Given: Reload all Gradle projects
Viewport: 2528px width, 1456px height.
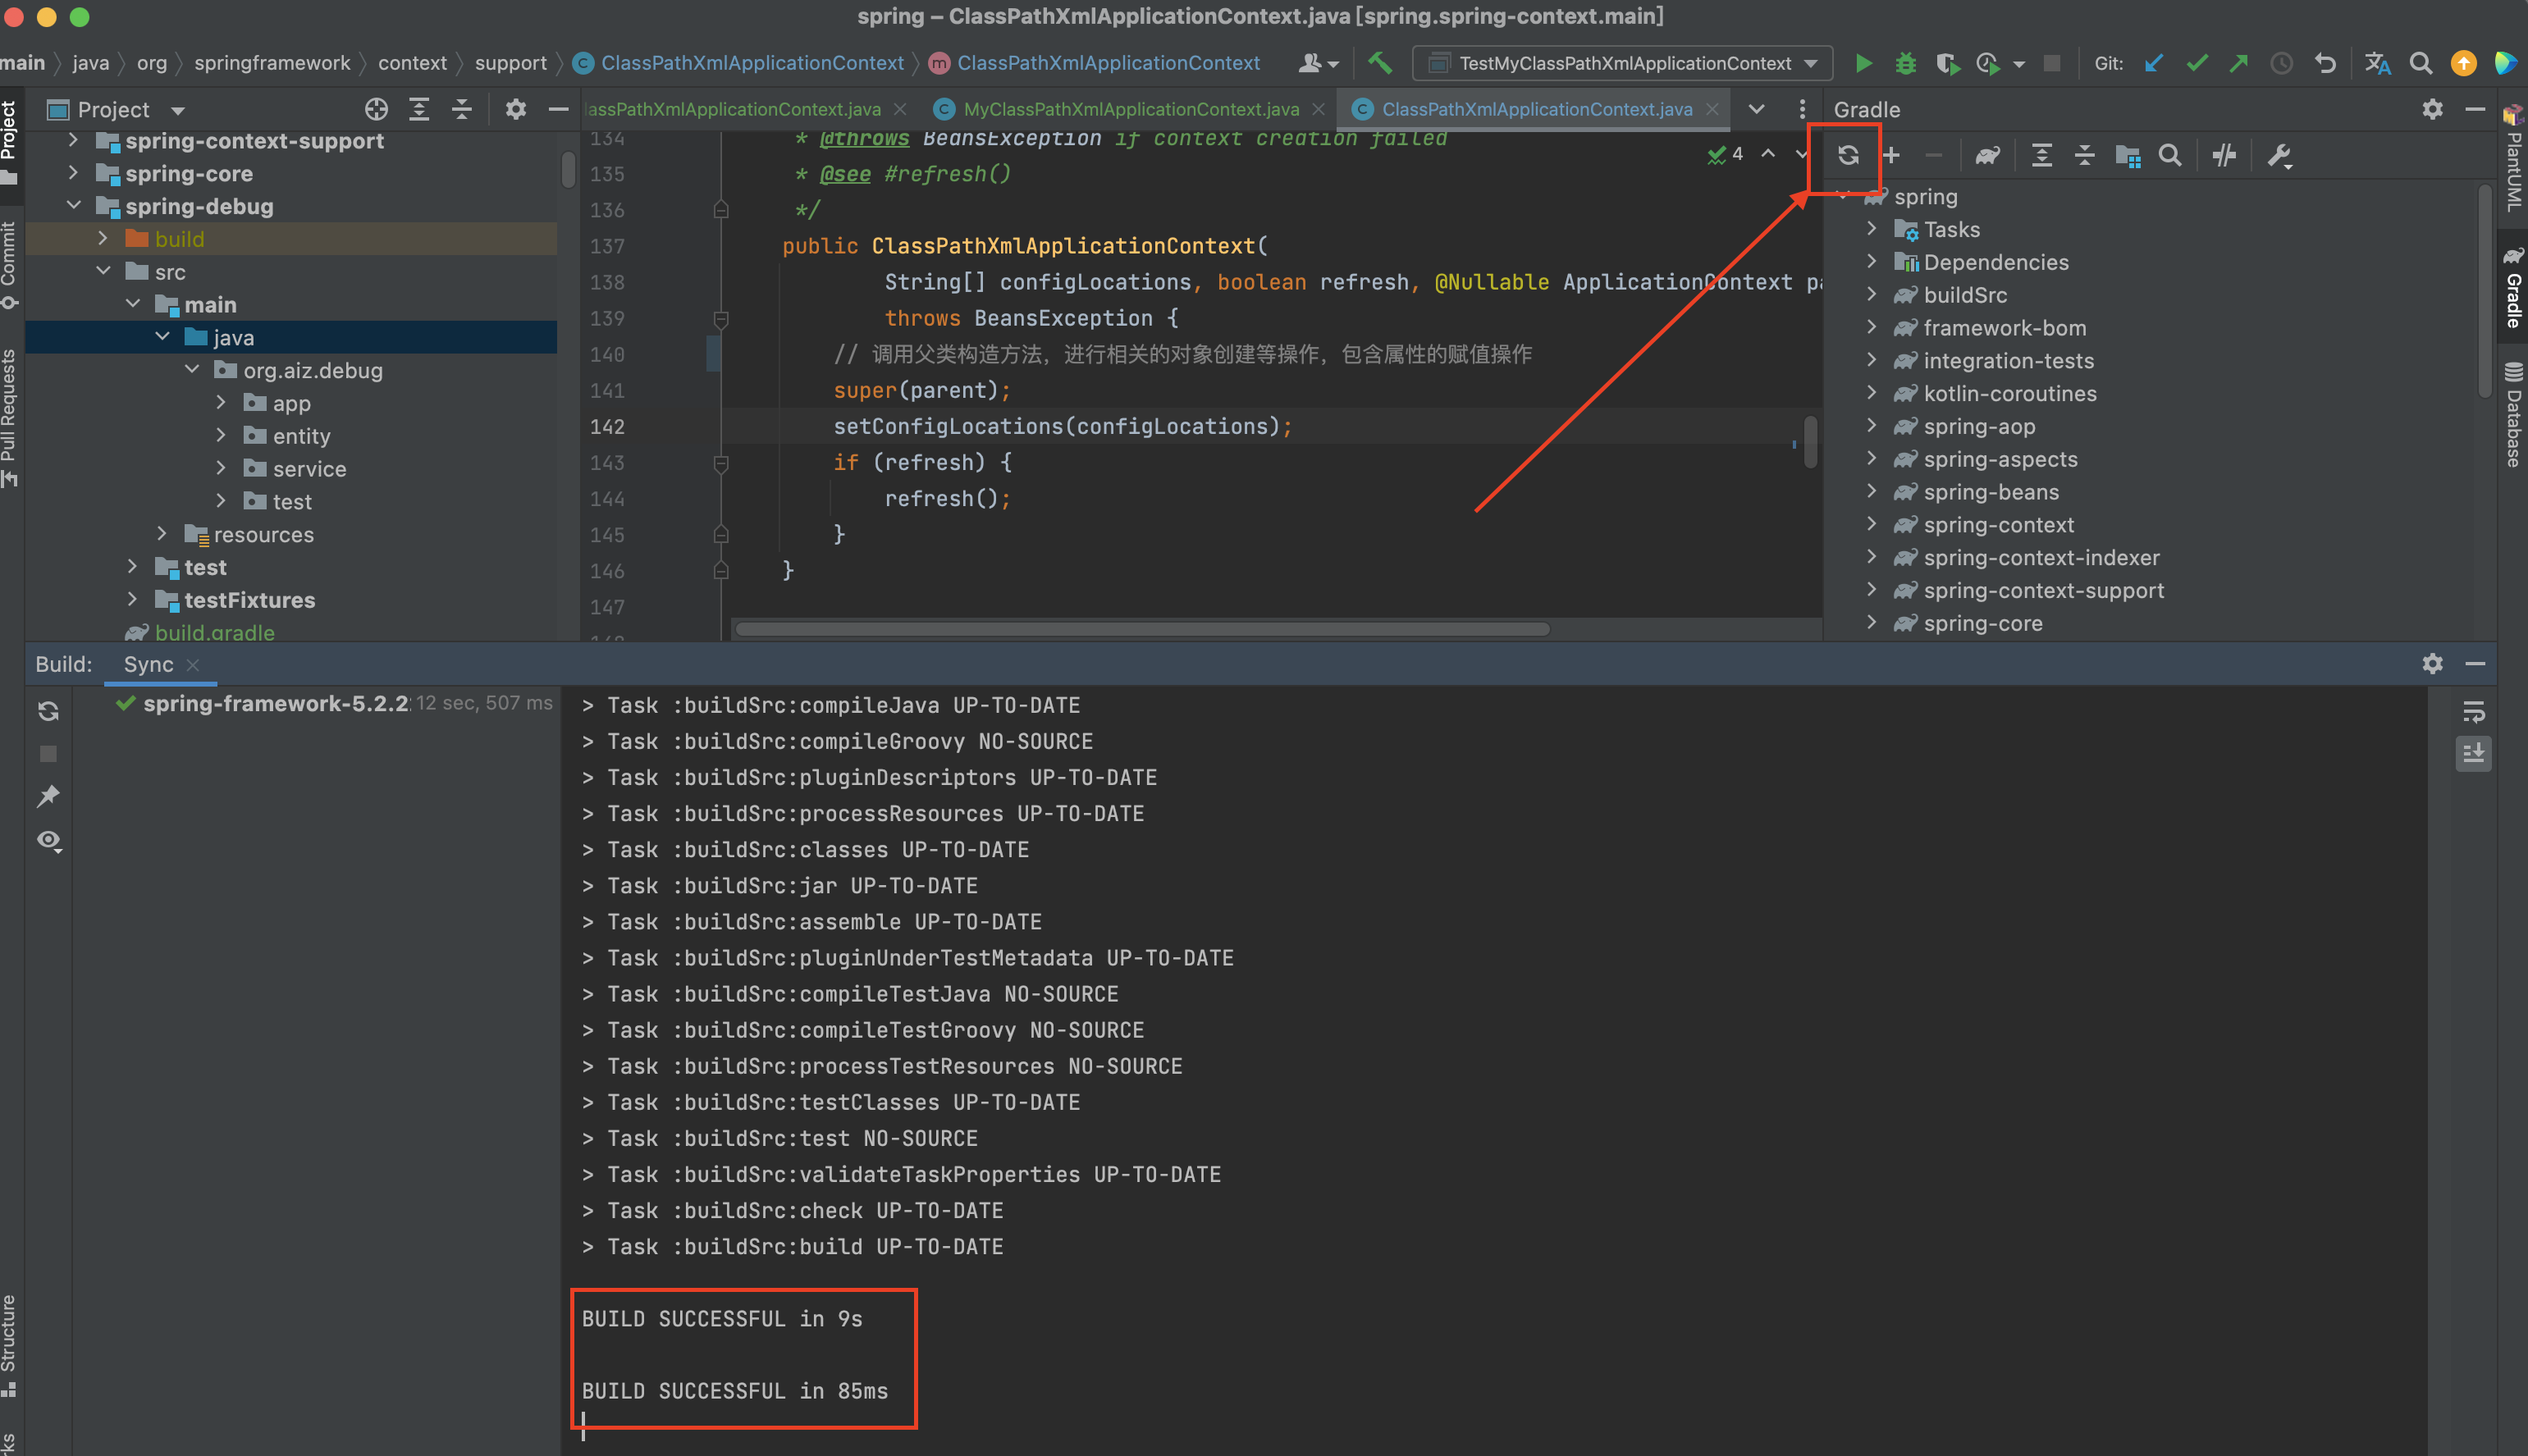Looking at the screenshot, I should coord(1847,155).
